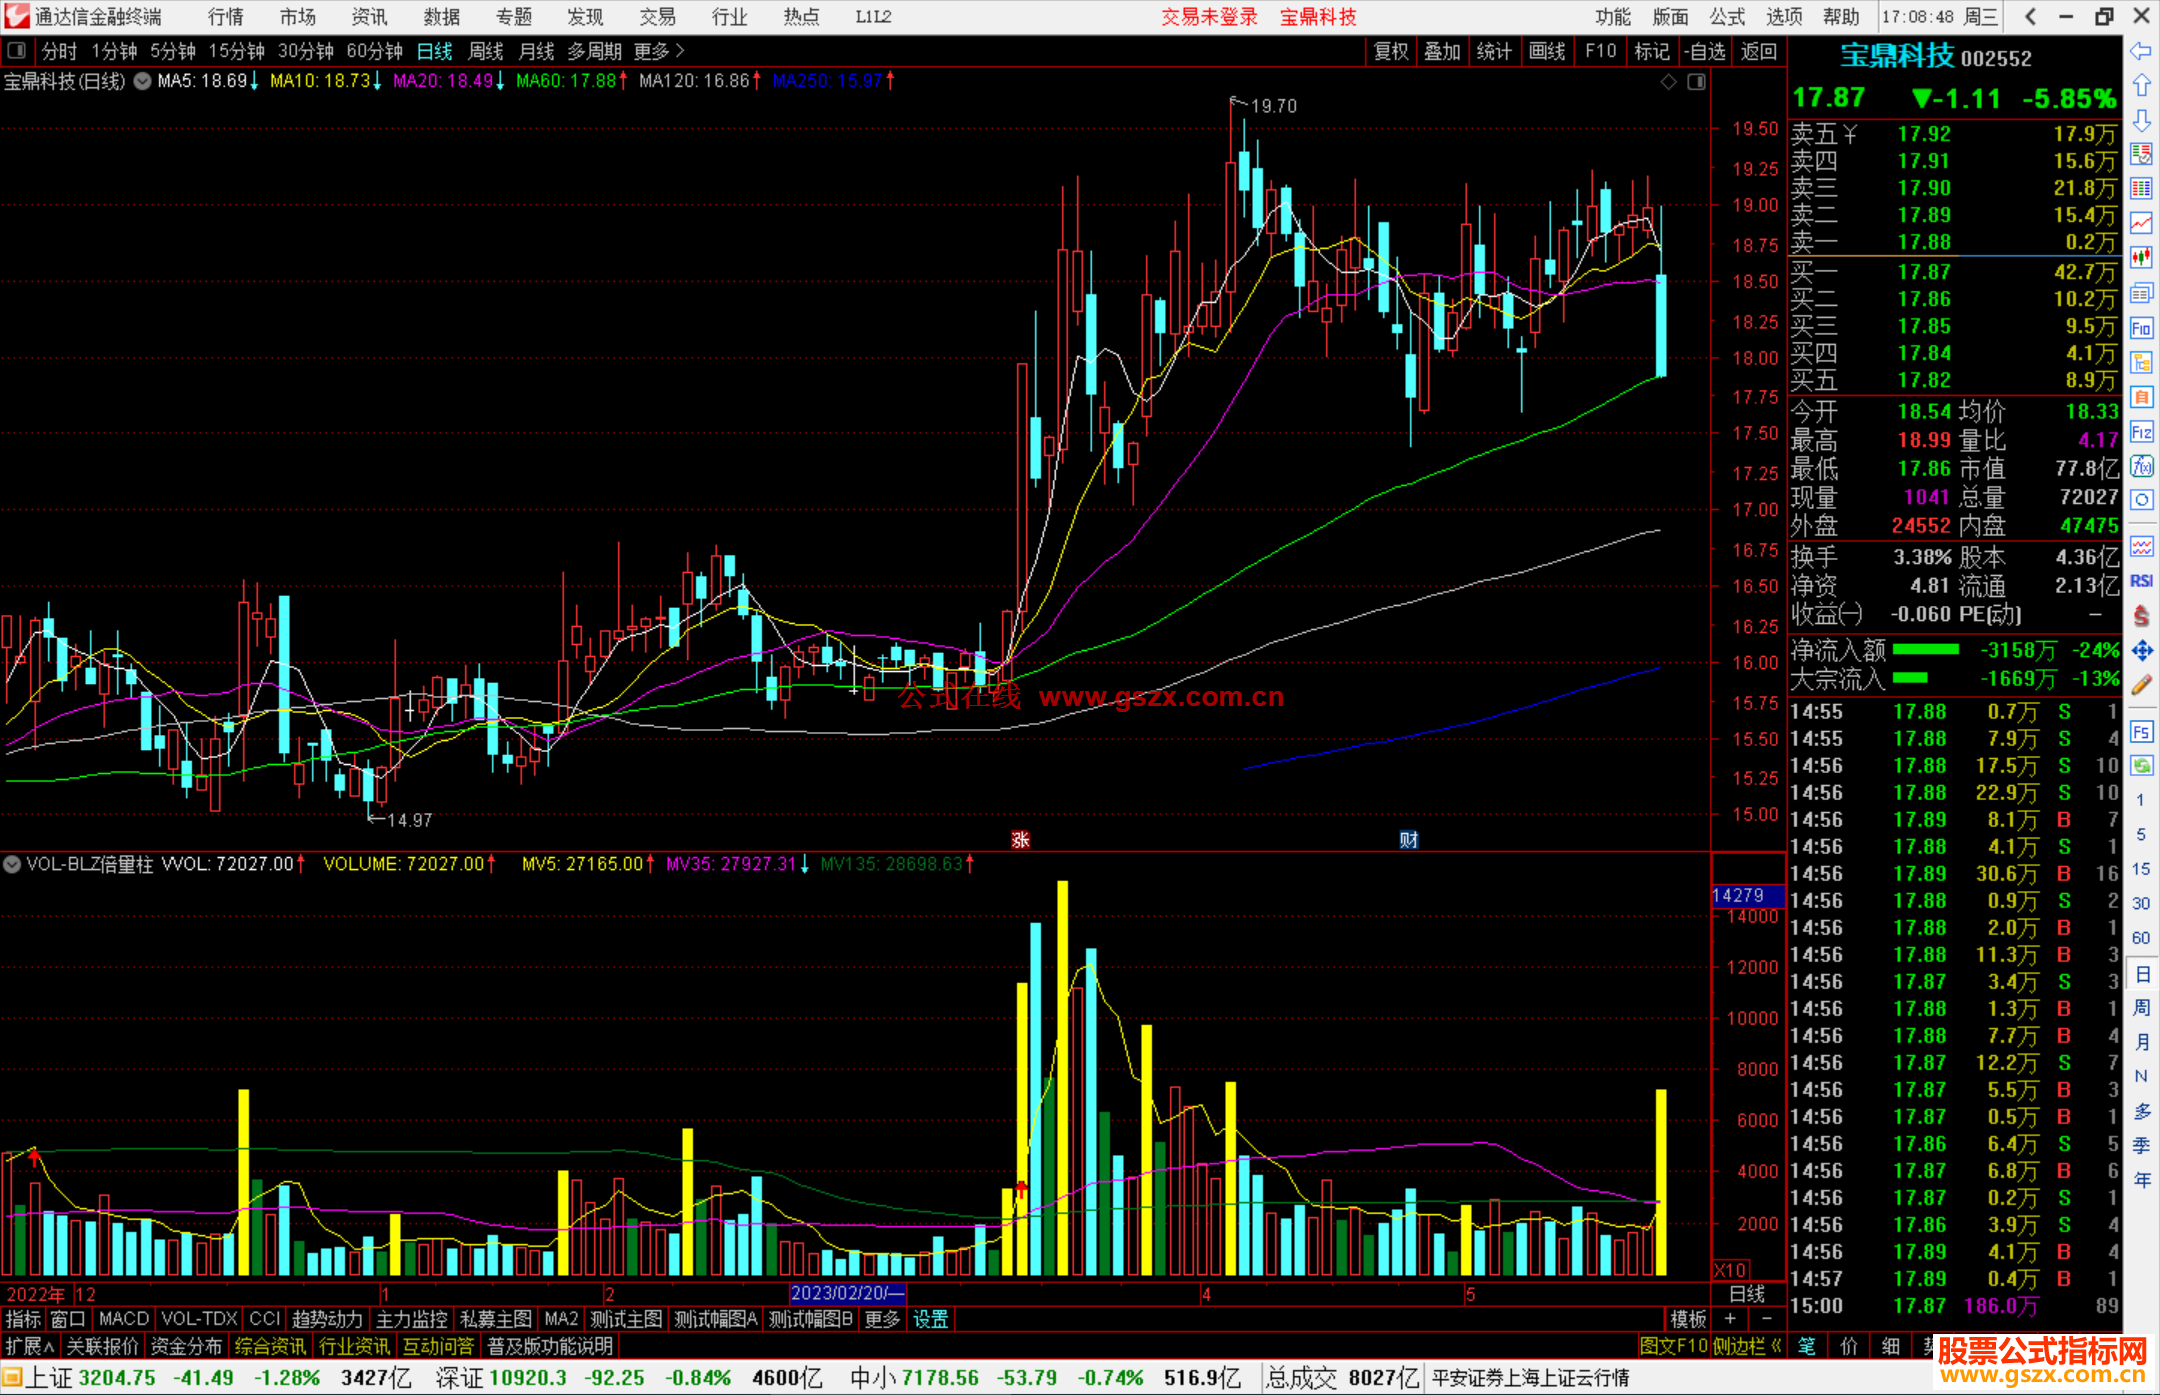Expand the 扩展 panel at bottom-left
This screenshot has height=1395, width=2160.
29,1346
